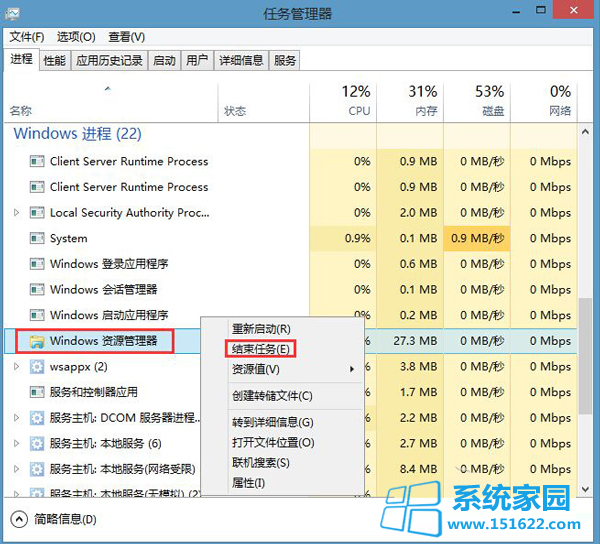Click the vertical scrollbar thumb
600x544 pixels.
(x=585, y=356)
